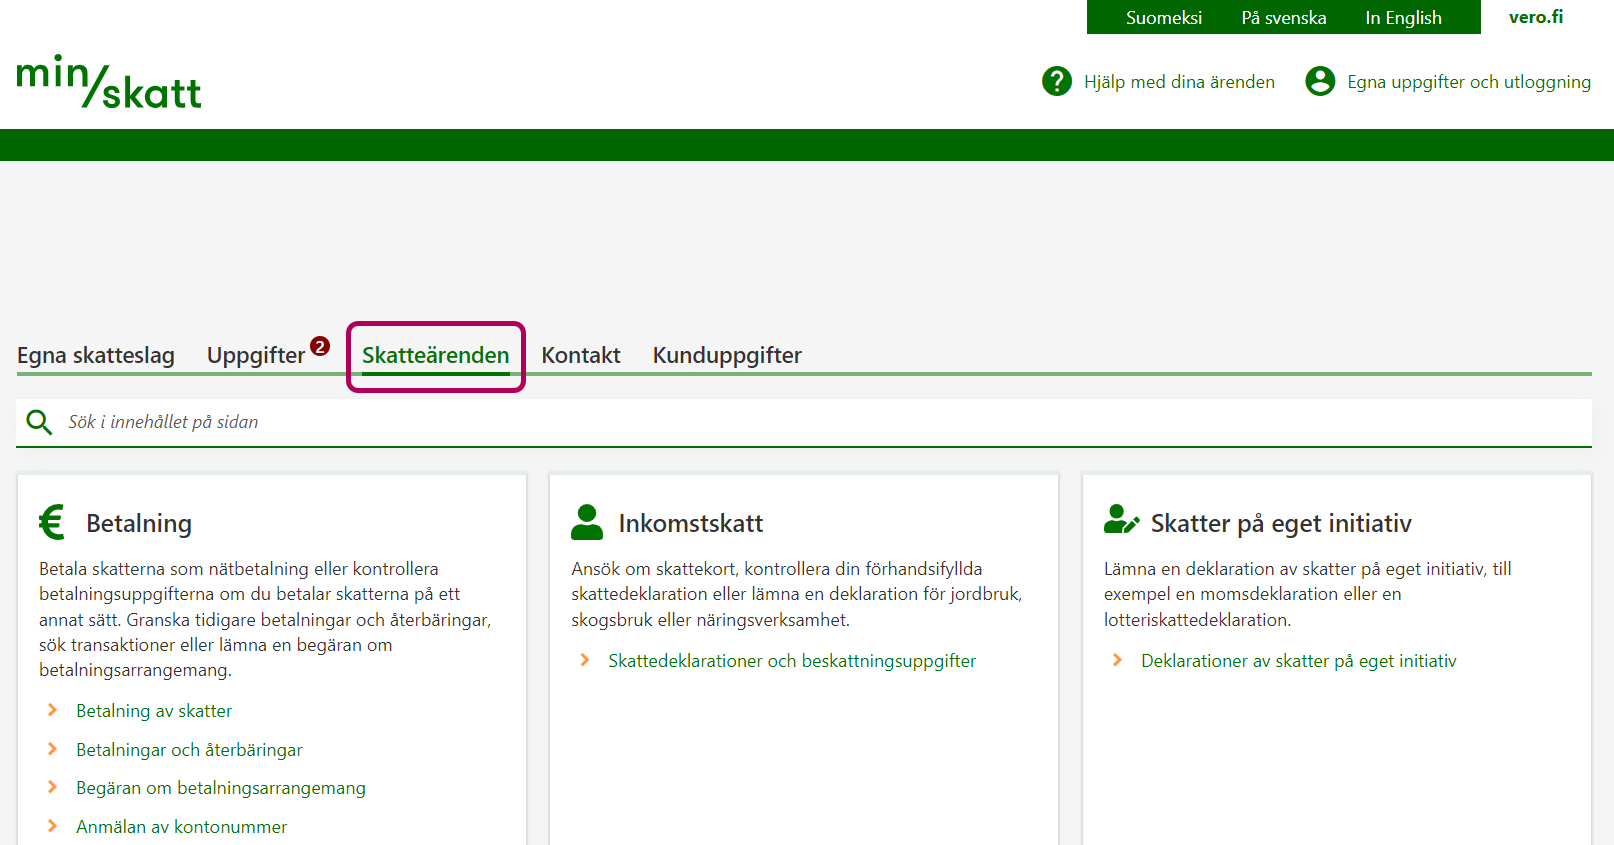Screen dimensions: 1614x845
Task: Click the person-with-pen icon beside Skatter på eget initiativ
Action: [x=1121, y=520]
